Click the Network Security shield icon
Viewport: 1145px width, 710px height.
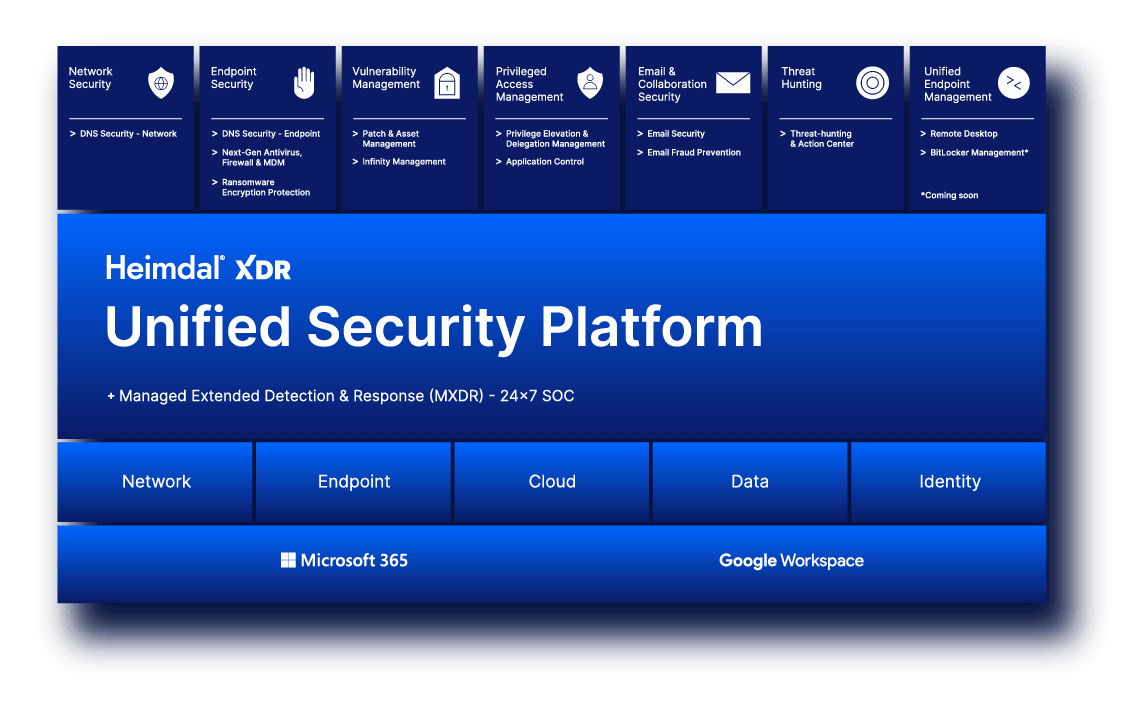pos(161,82)
